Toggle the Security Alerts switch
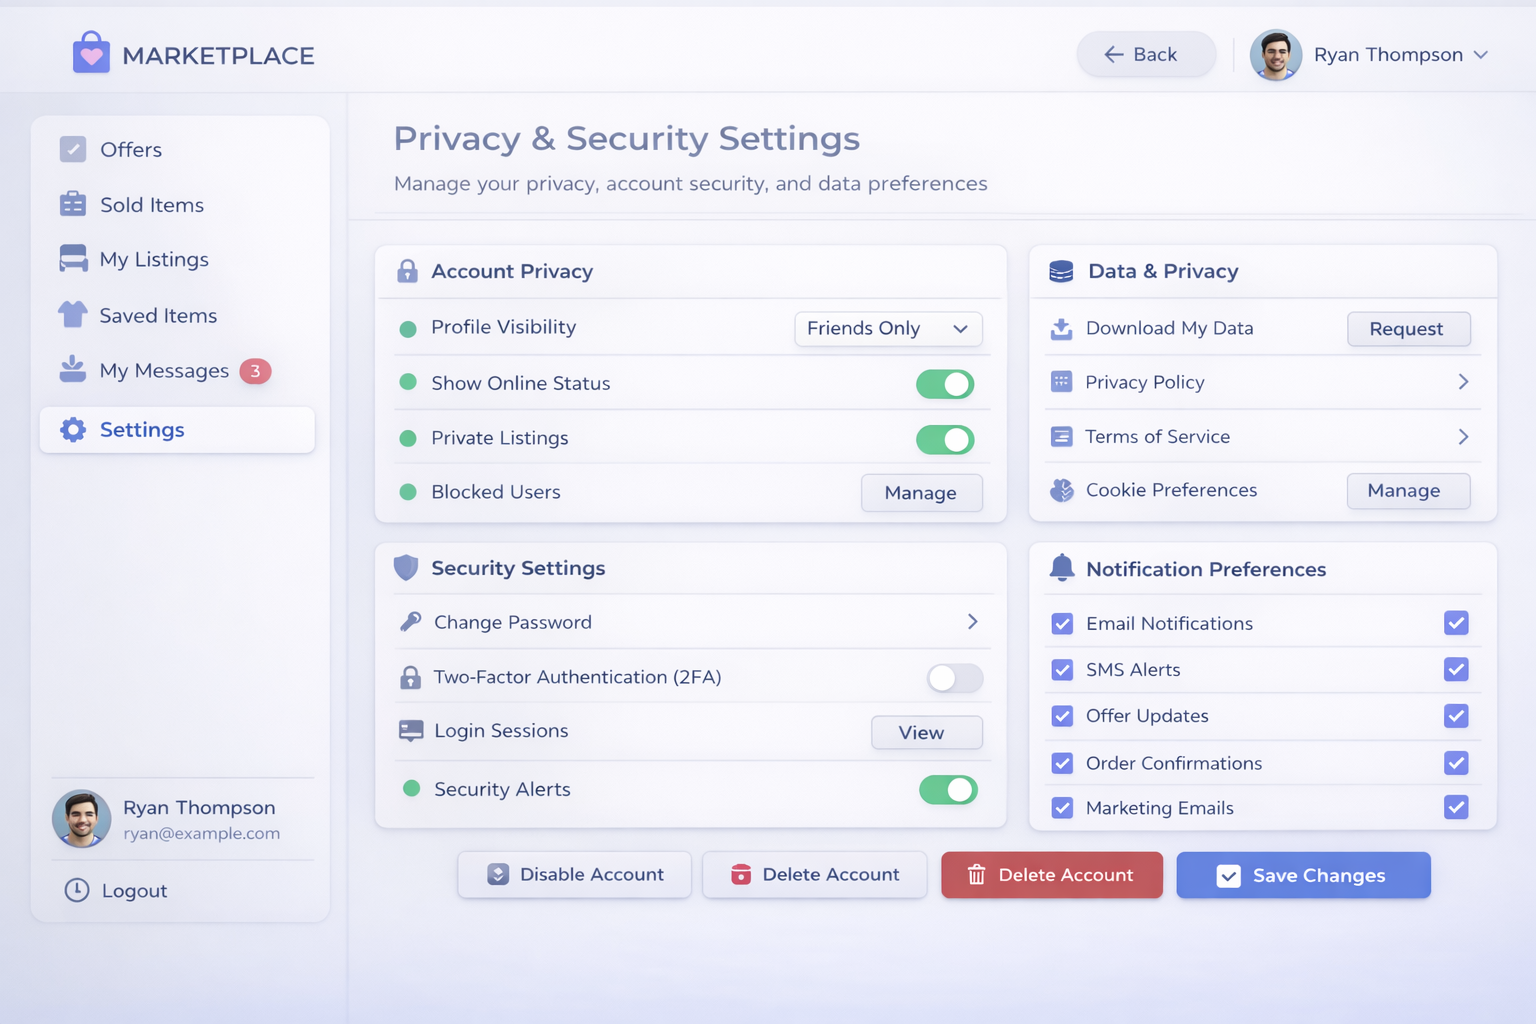The image size is (1536, 1024). [948, 790]
